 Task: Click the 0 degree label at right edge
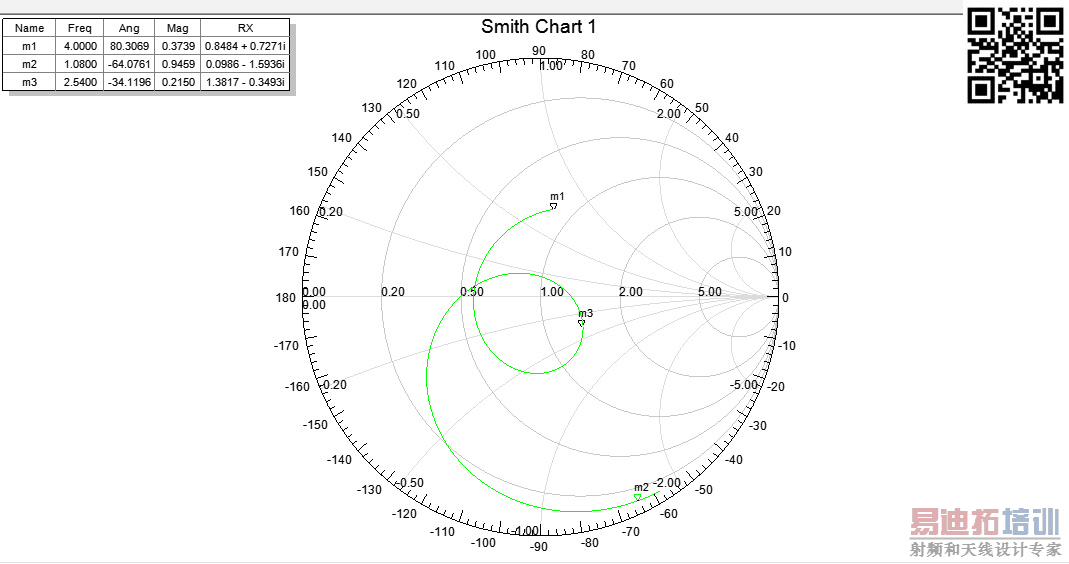coord(785,297)
